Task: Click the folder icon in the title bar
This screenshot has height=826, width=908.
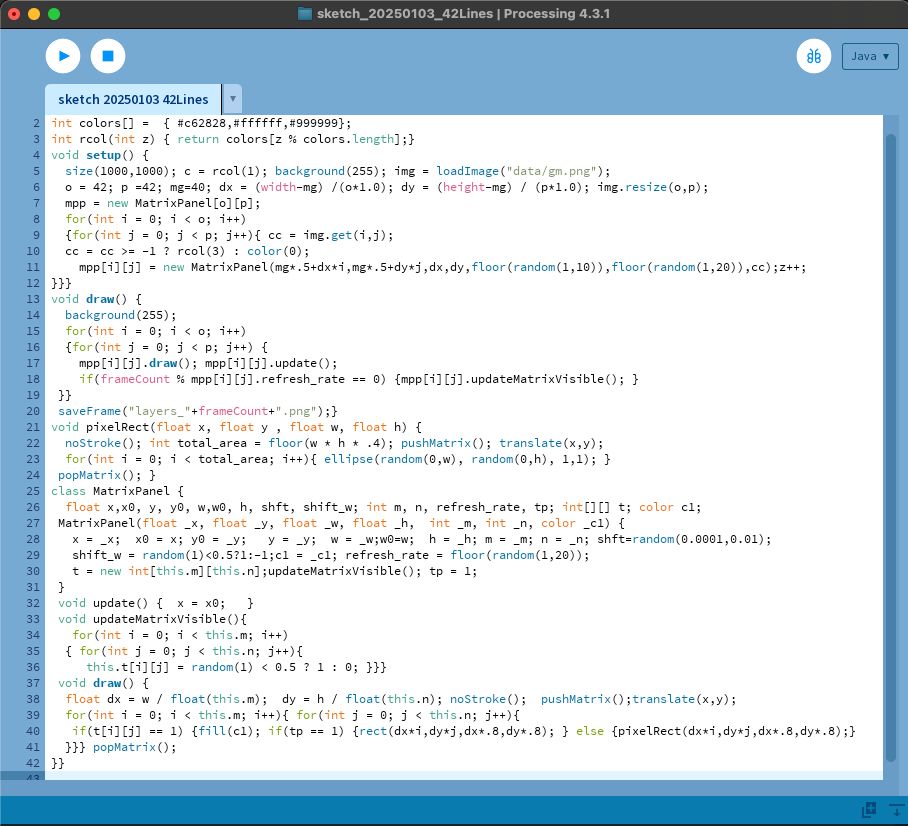Action: point(305,14)
